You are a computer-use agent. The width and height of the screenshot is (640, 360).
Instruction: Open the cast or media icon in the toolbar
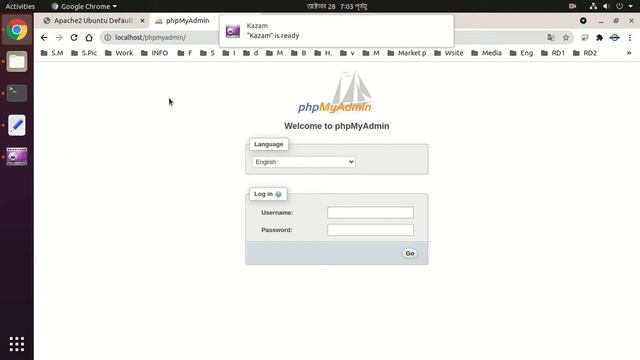point(584,38)
